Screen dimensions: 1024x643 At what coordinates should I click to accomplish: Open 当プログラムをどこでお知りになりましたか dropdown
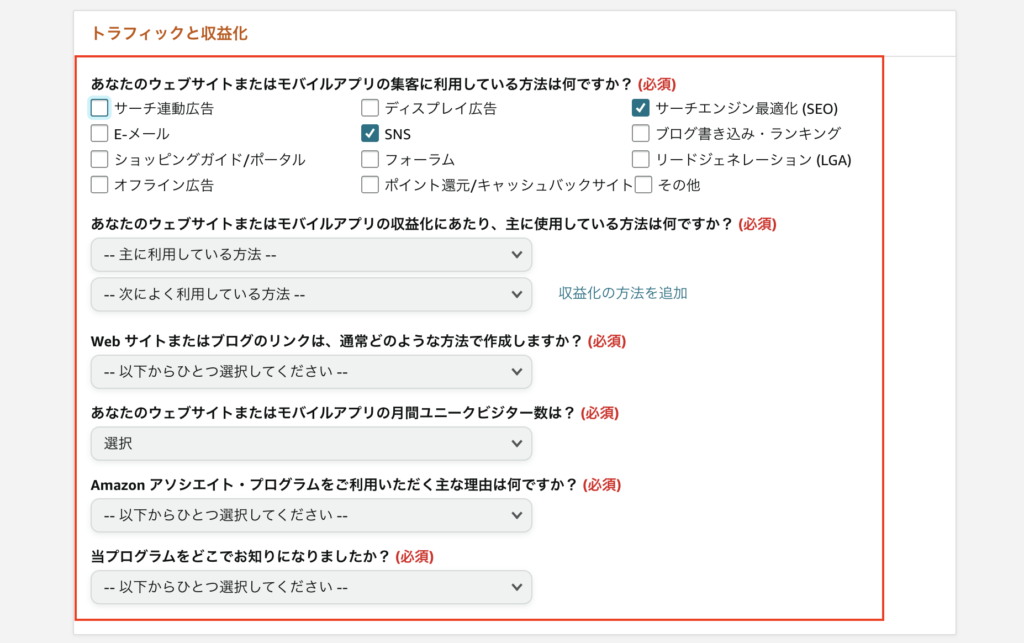[x=312, y=588]
